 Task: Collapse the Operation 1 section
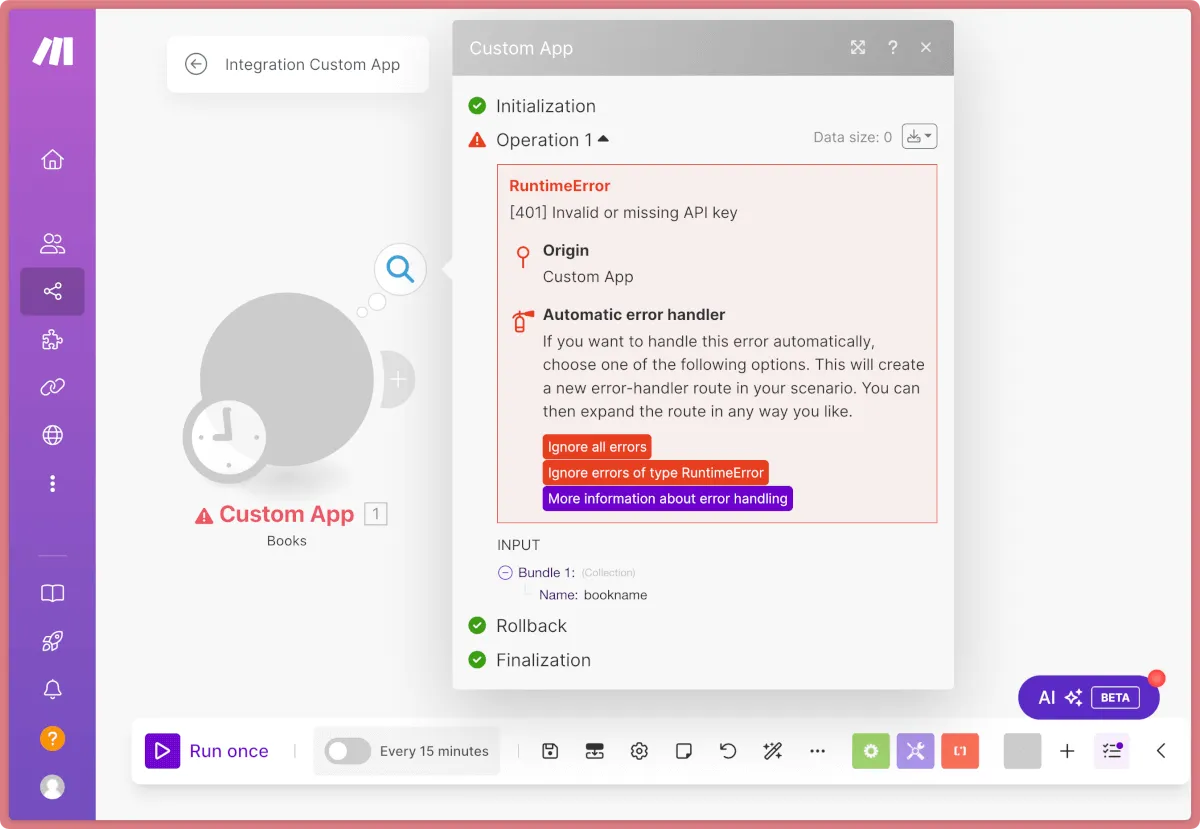point(603,140)
